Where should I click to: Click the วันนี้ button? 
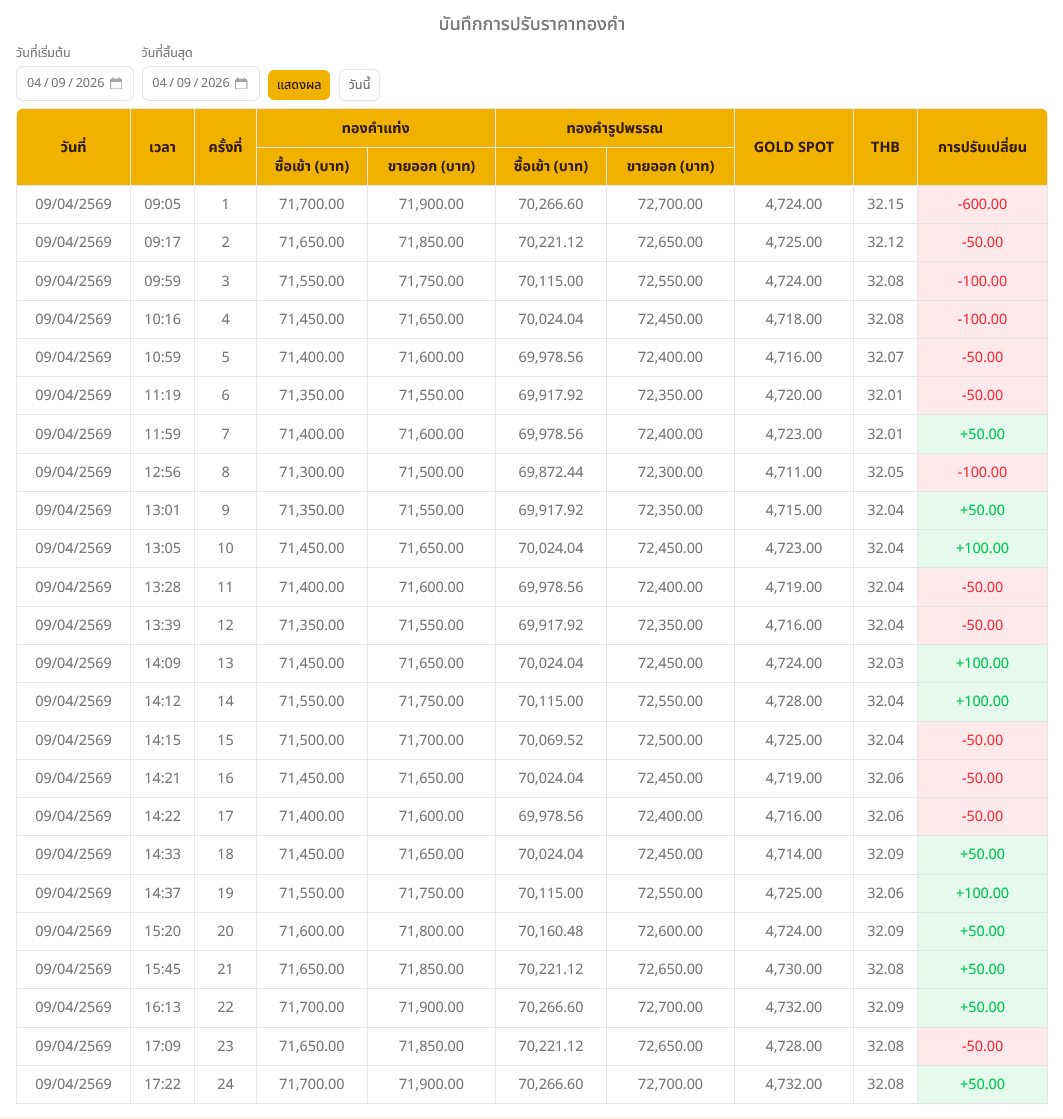point(359,85)
